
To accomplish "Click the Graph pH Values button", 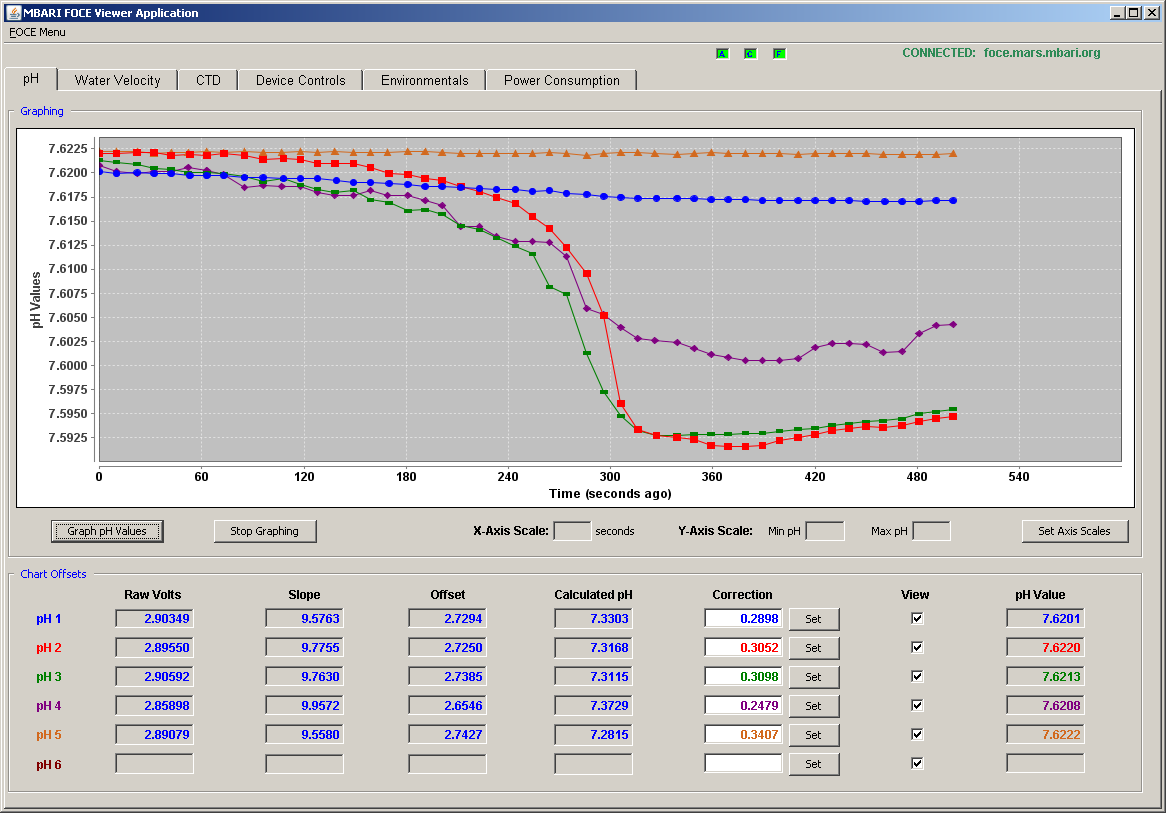I will point(107,531).
